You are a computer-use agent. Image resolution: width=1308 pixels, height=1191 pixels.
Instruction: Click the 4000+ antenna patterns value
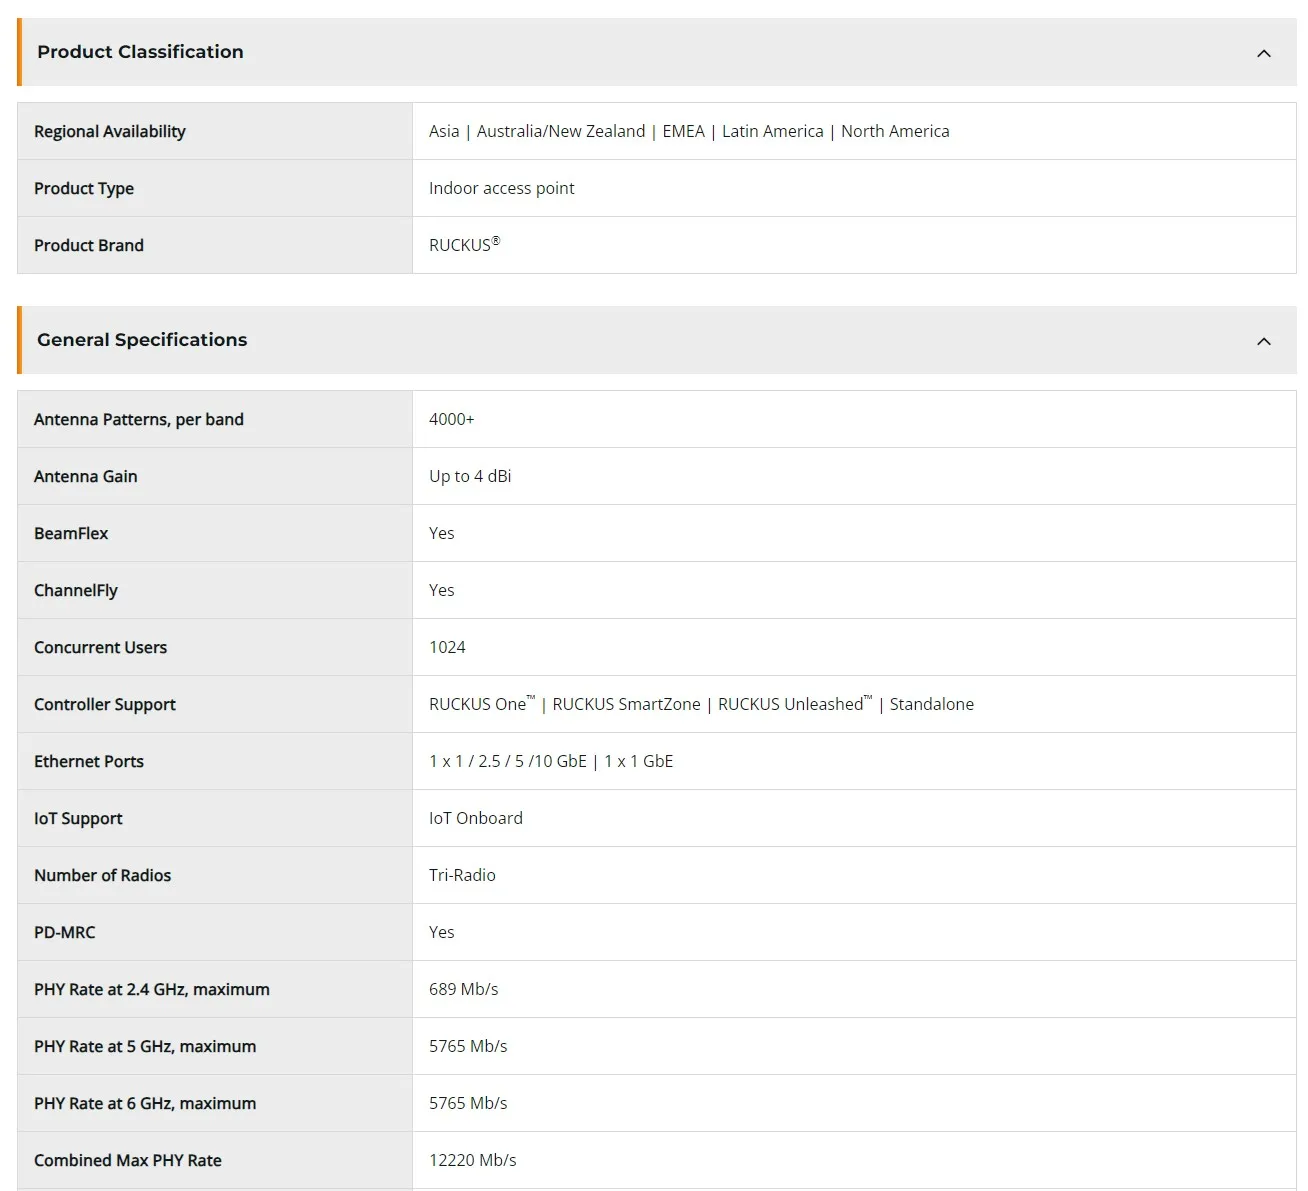pyautogui.click(x=452, y=419)
